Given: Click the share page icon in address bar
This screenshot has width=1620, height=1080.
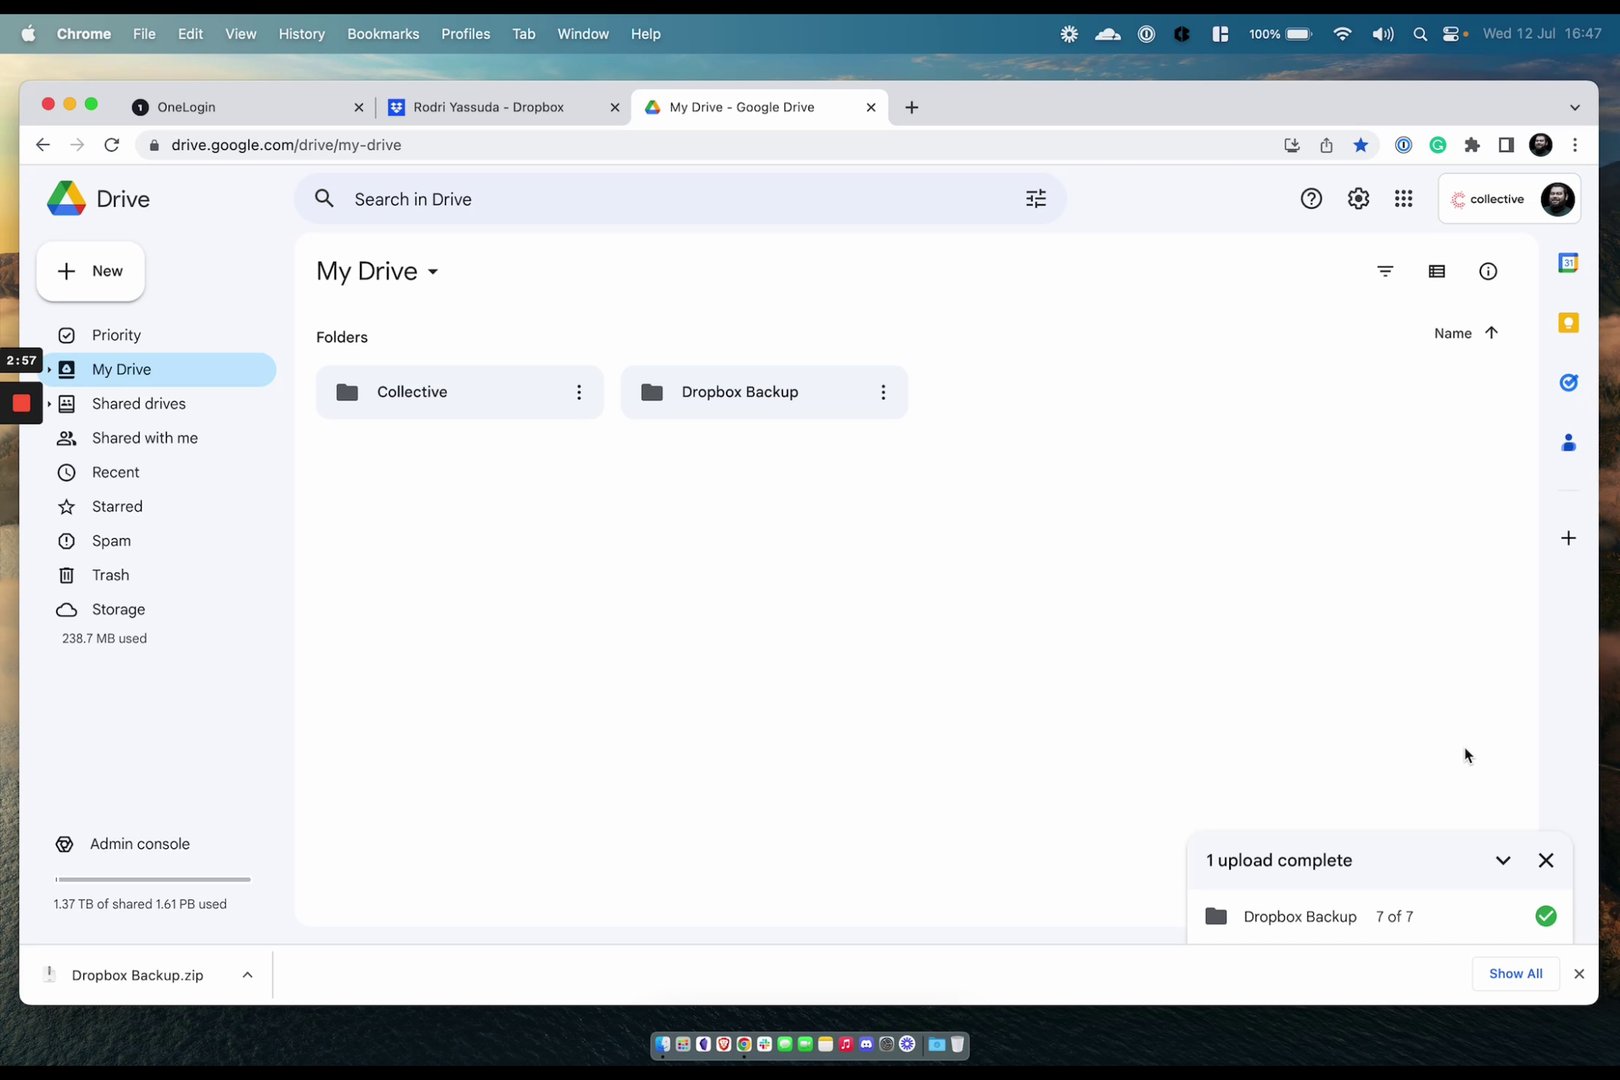Looking at the screenshot, I should click(x=1326, y=145).
